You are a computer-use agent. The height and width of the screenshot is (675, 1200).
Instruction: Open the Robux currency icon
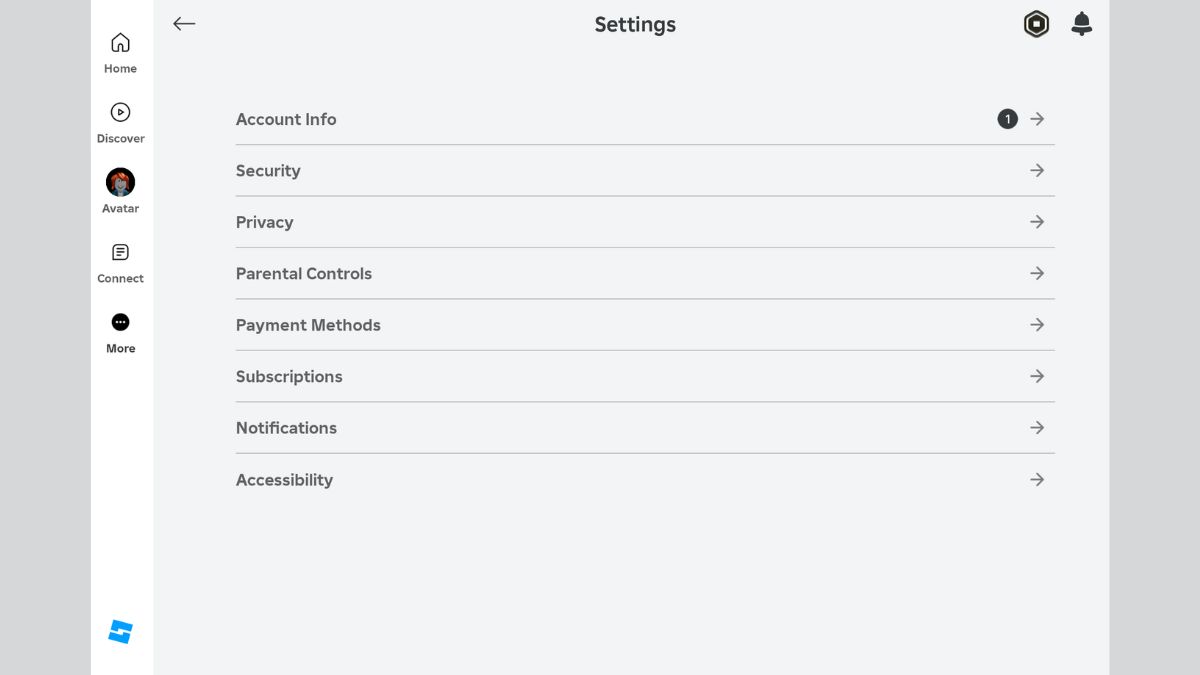tap(1036, 24)
